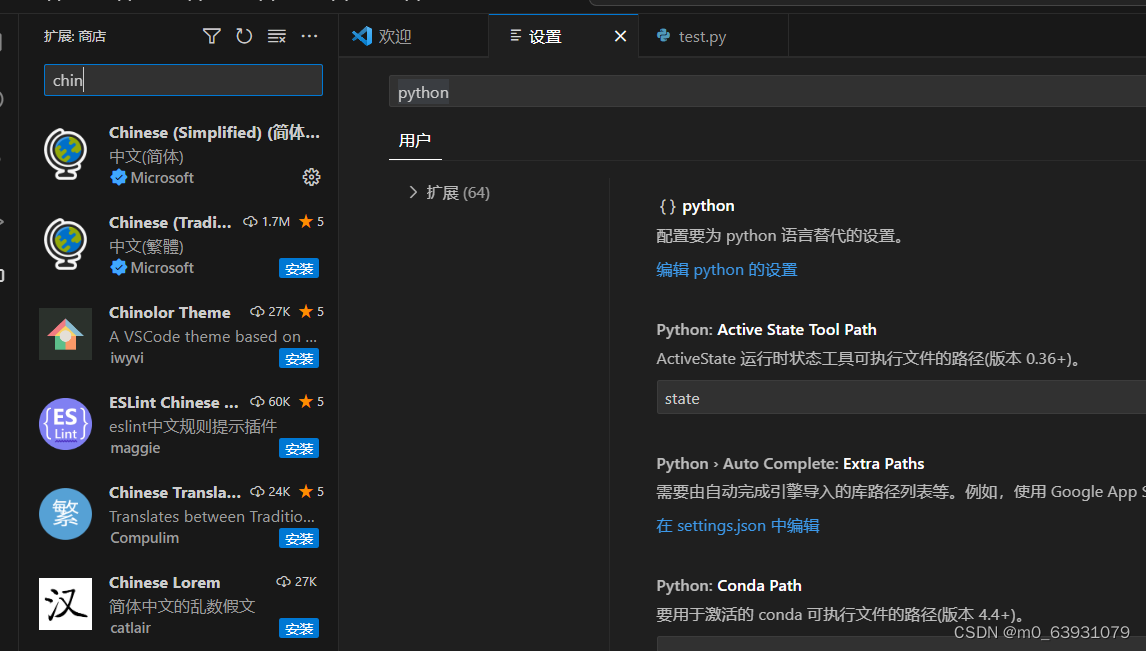Click the Chinese (Traditional) globe icon
The width and height of the screenshot is (1146, 651).
66,243
